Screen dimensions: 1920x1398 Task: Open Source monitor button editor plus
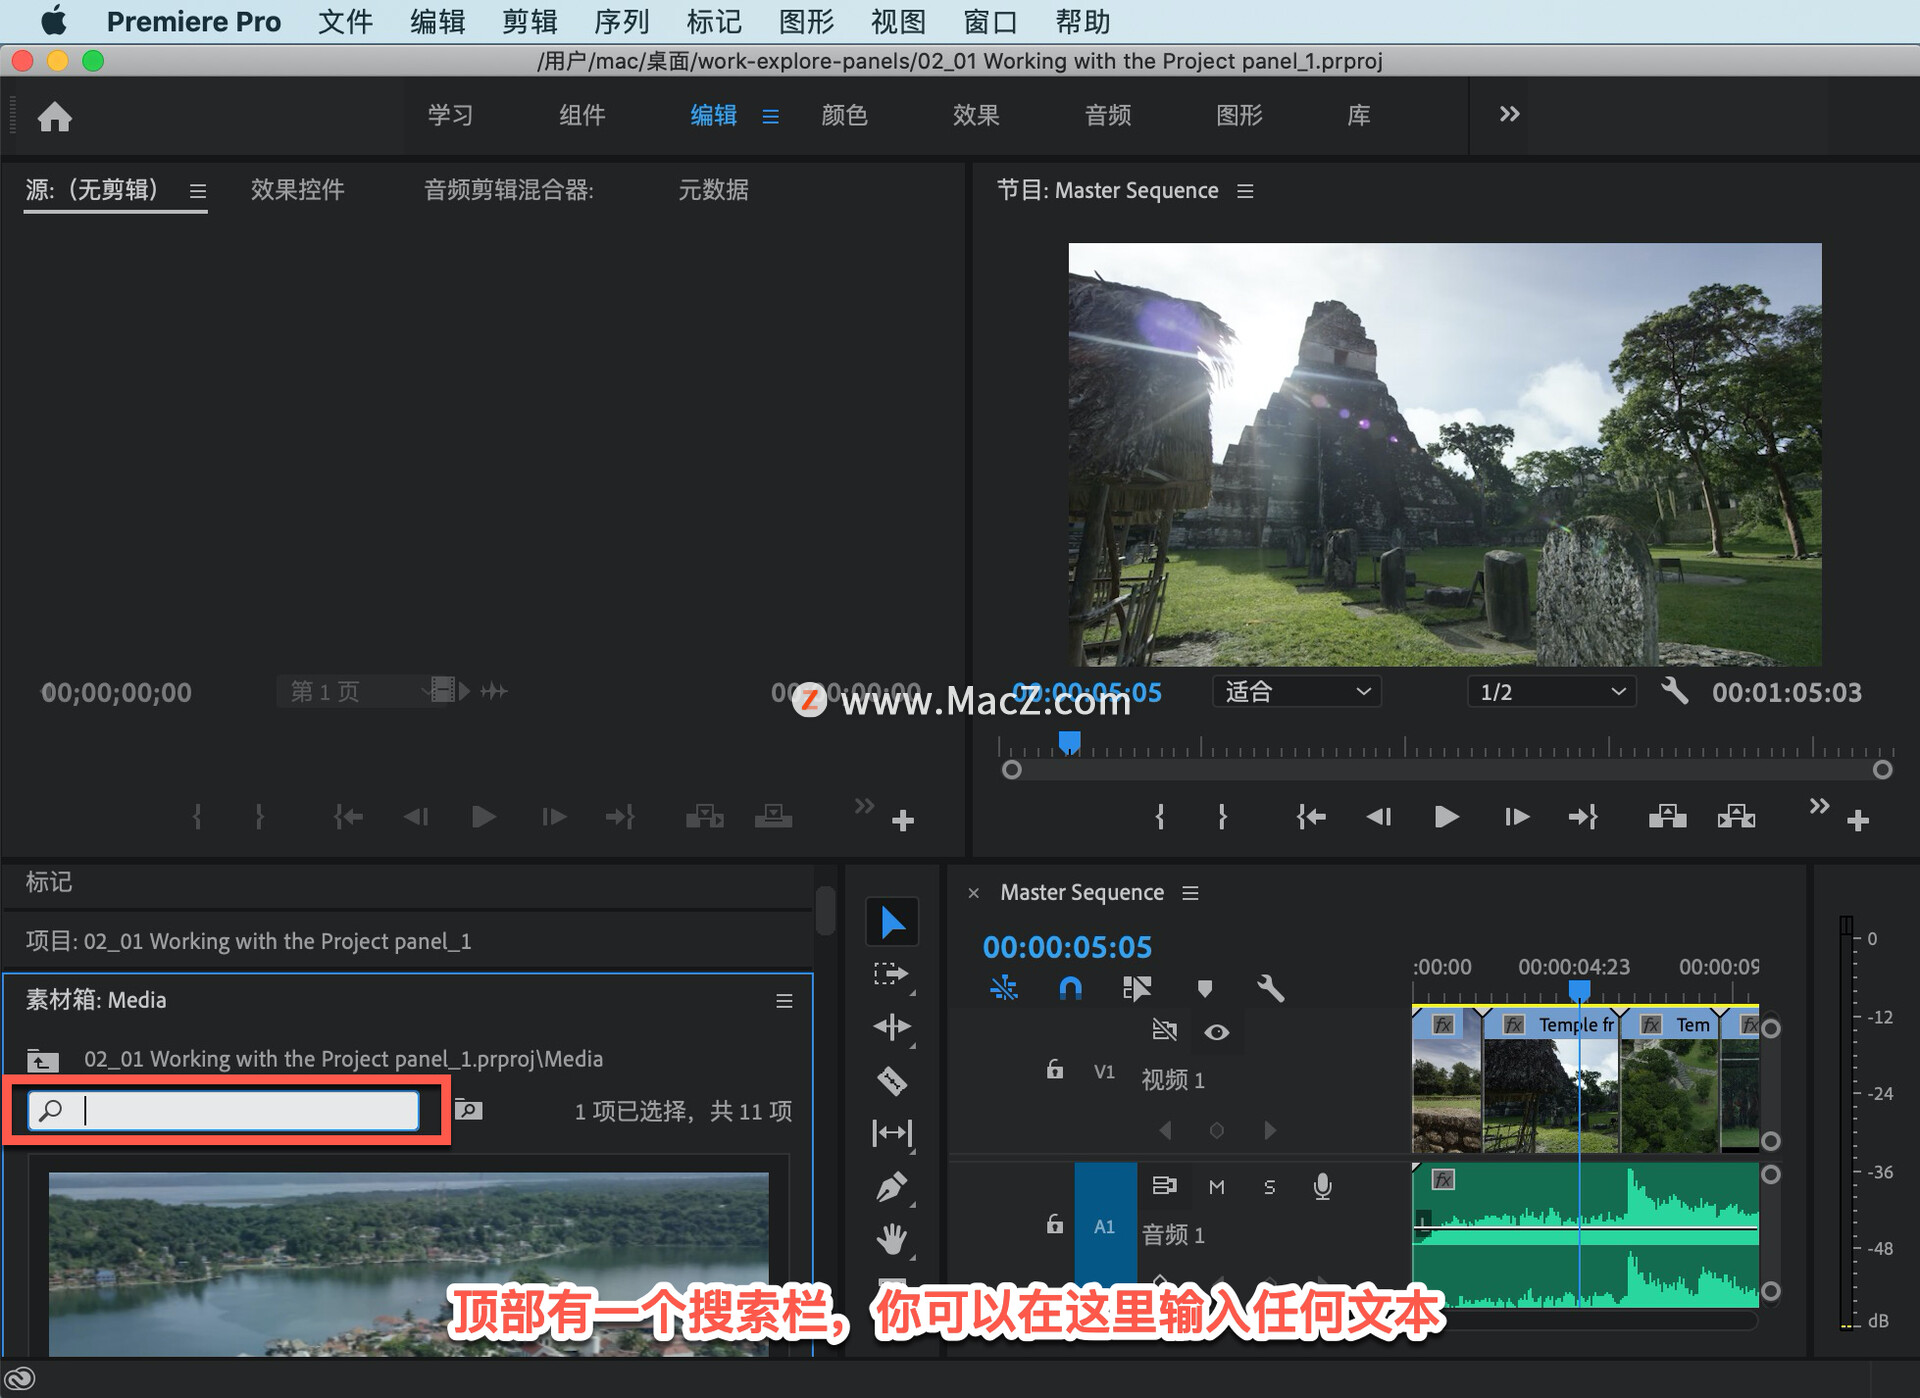[x=903, y=821]
